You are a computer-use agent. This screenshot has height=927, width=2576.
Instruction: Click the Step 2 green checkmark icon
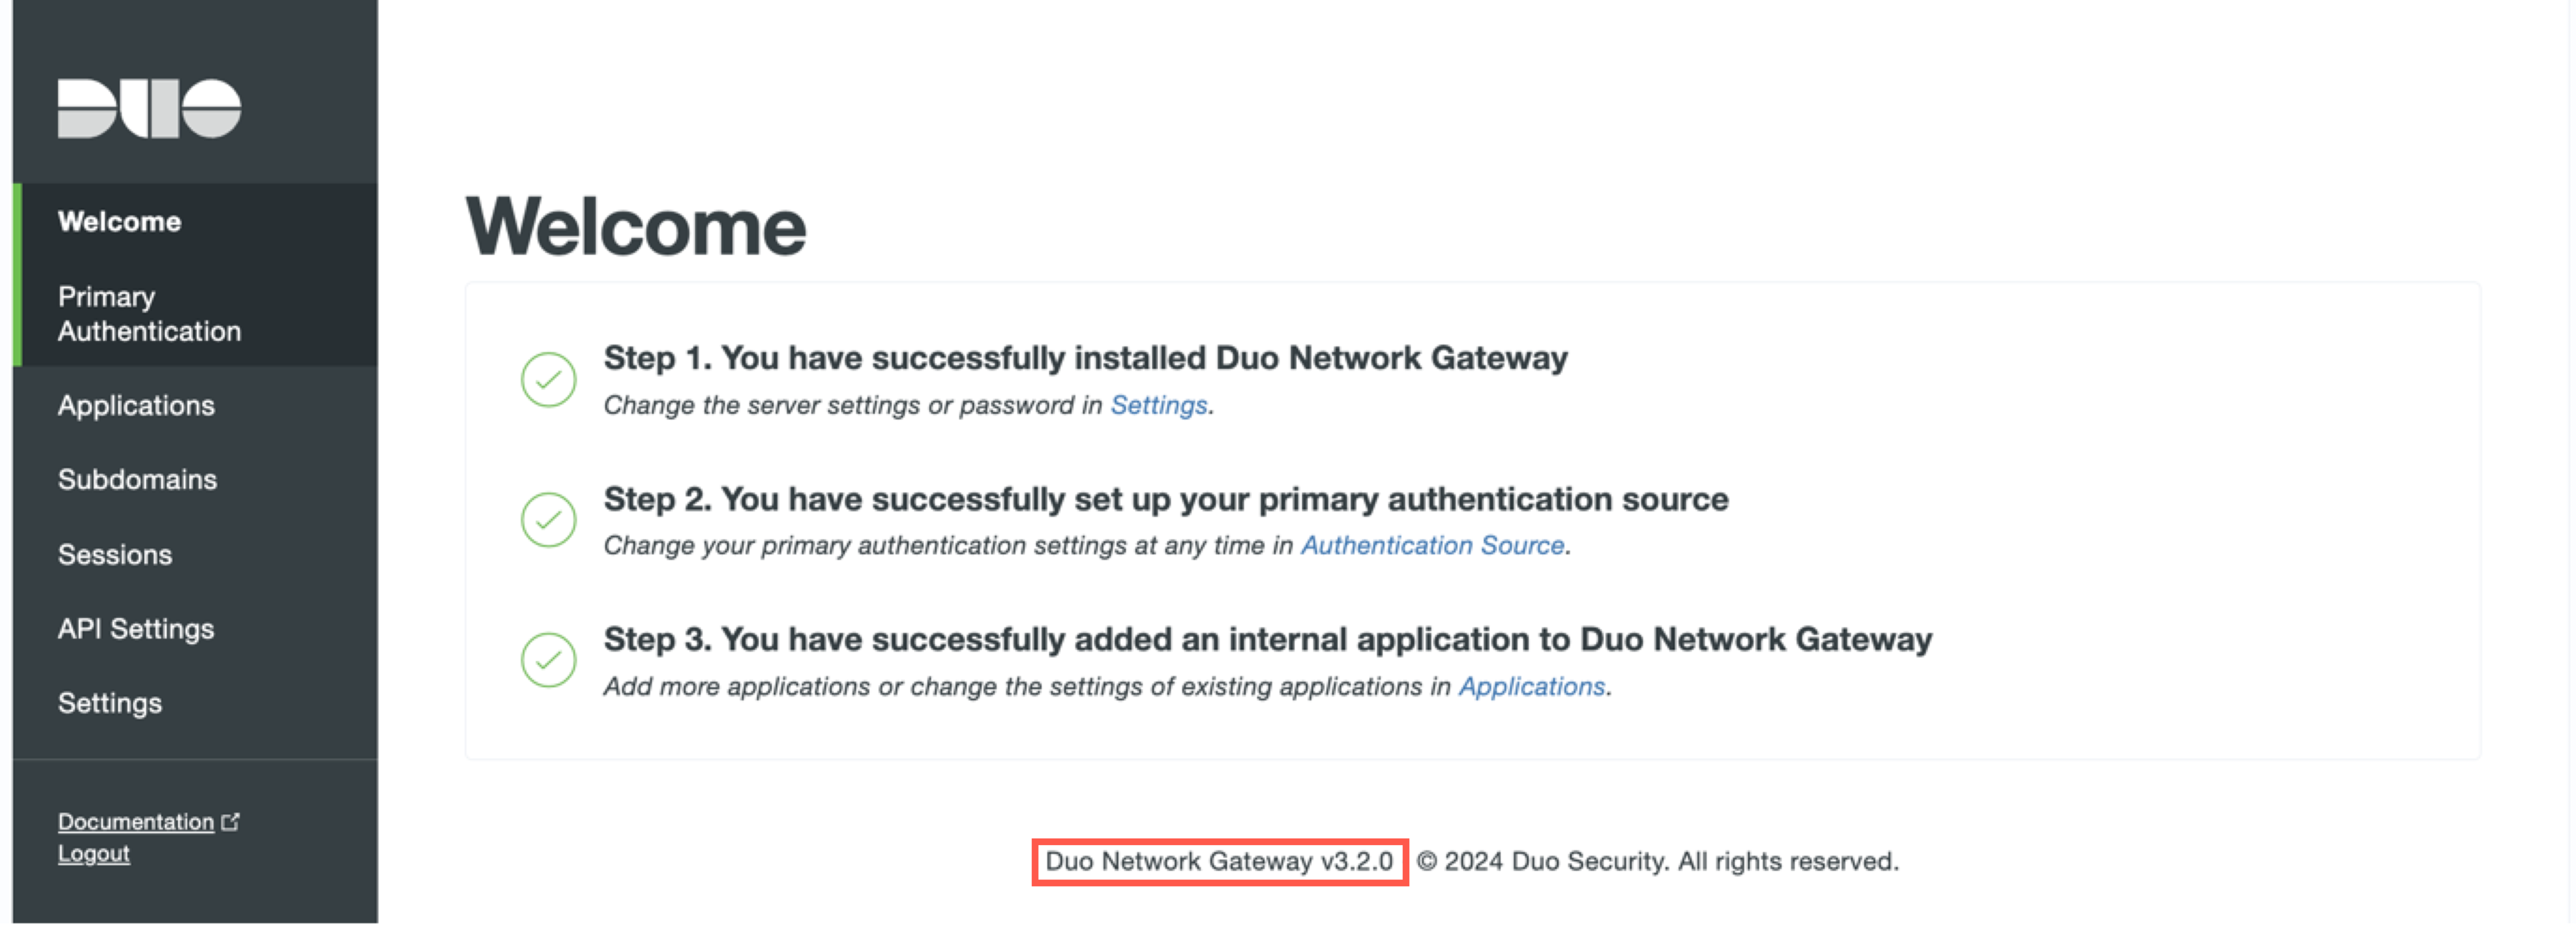(548, 520)
